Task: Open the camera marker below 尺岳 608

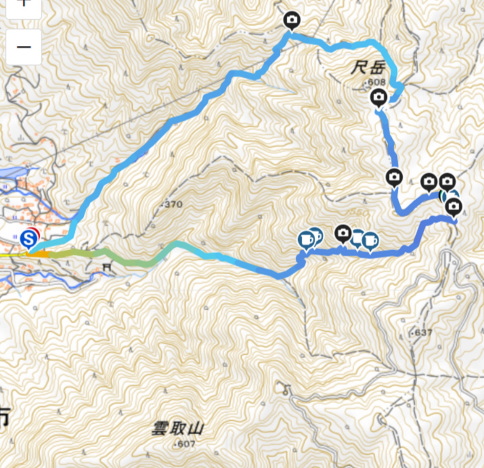Action: 378,98
